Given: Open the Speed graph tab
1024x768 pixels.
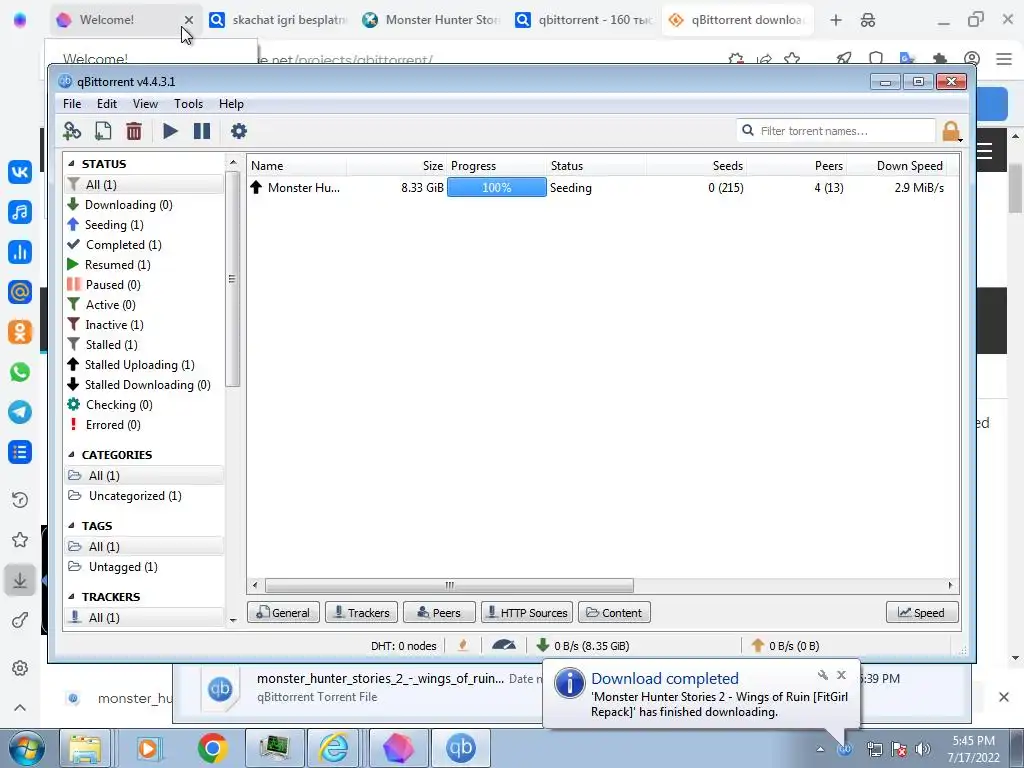Looking at the screenshot, I should (922, 613).
